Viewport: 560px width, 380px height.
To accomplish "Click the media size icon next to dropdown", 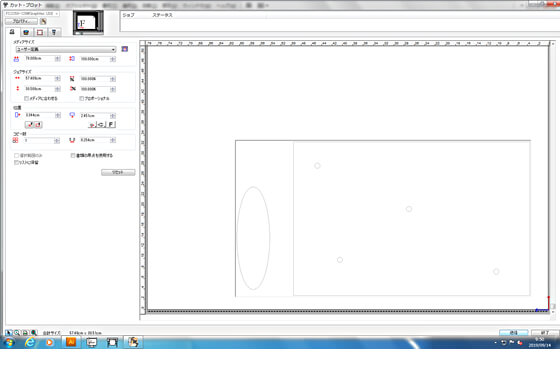I will [125, 49].
